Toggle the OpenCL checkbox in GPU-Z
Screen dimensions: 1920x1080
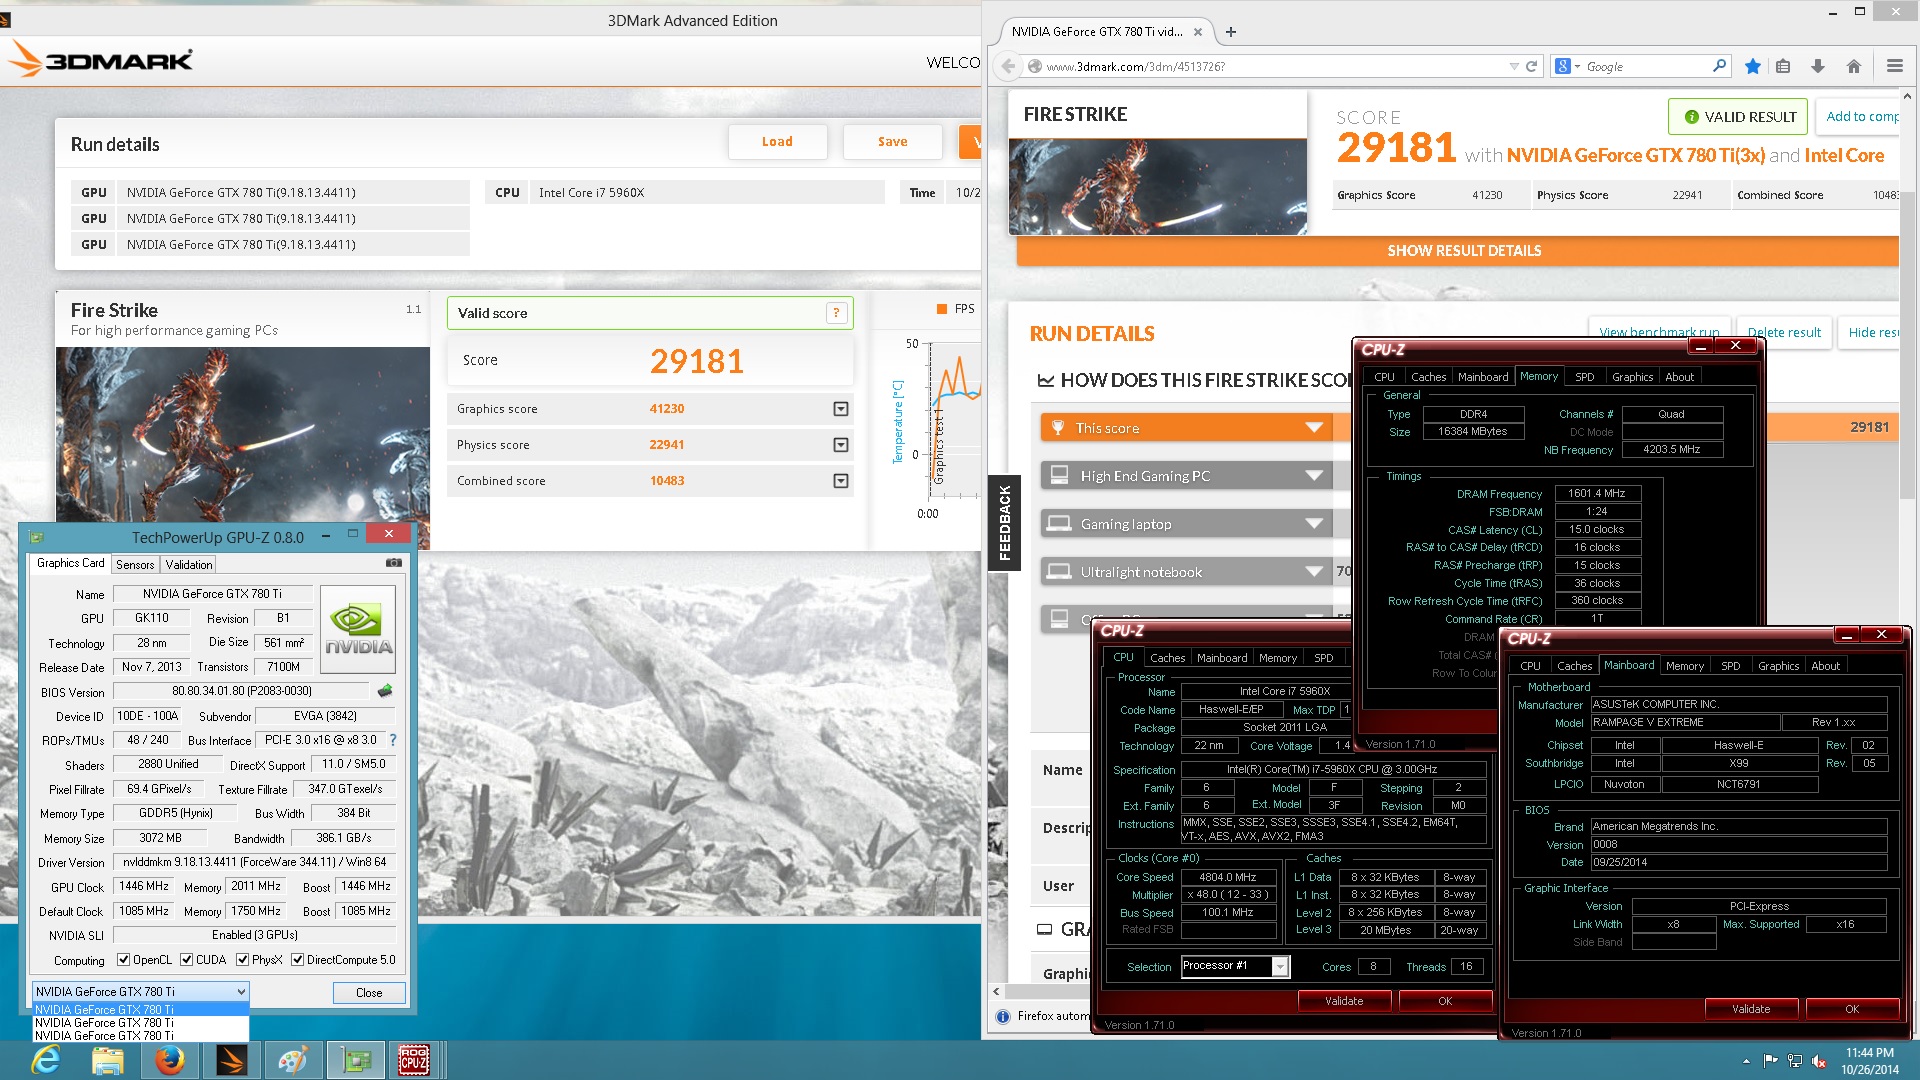tap(123, 960)
